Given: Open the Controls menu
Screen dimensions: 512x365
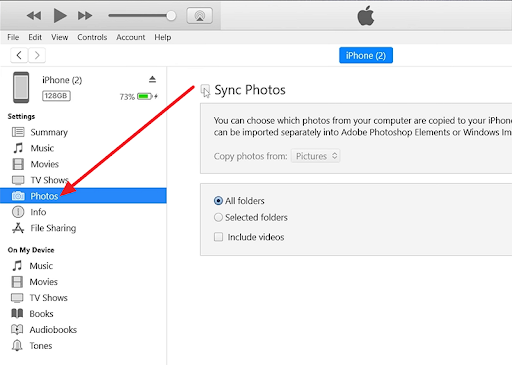Looking at the screenshot, I should click(92, 37).
